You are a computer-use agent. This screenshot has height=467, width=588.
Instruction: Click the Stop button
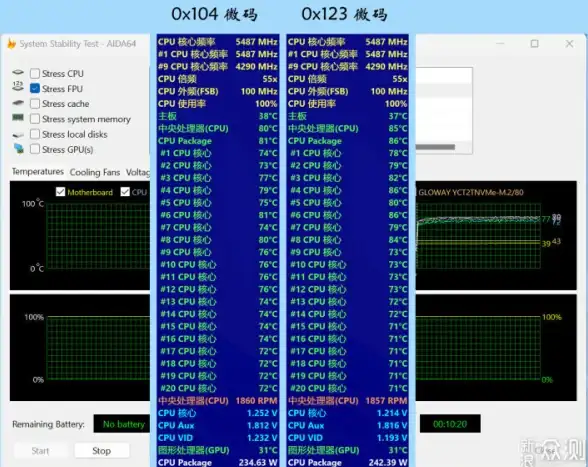(x=102, y=450)
